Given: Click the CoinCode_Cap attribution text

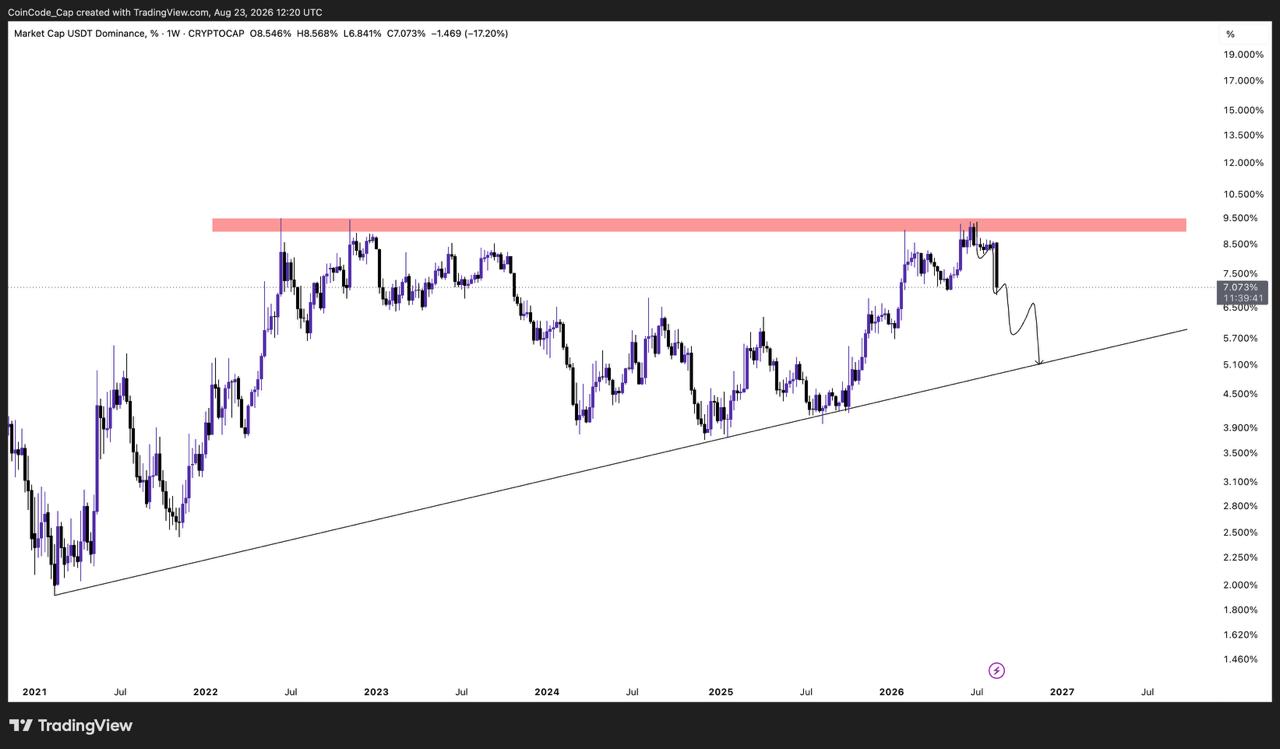Looking at the screenshot, I should [x=165, y=12].
